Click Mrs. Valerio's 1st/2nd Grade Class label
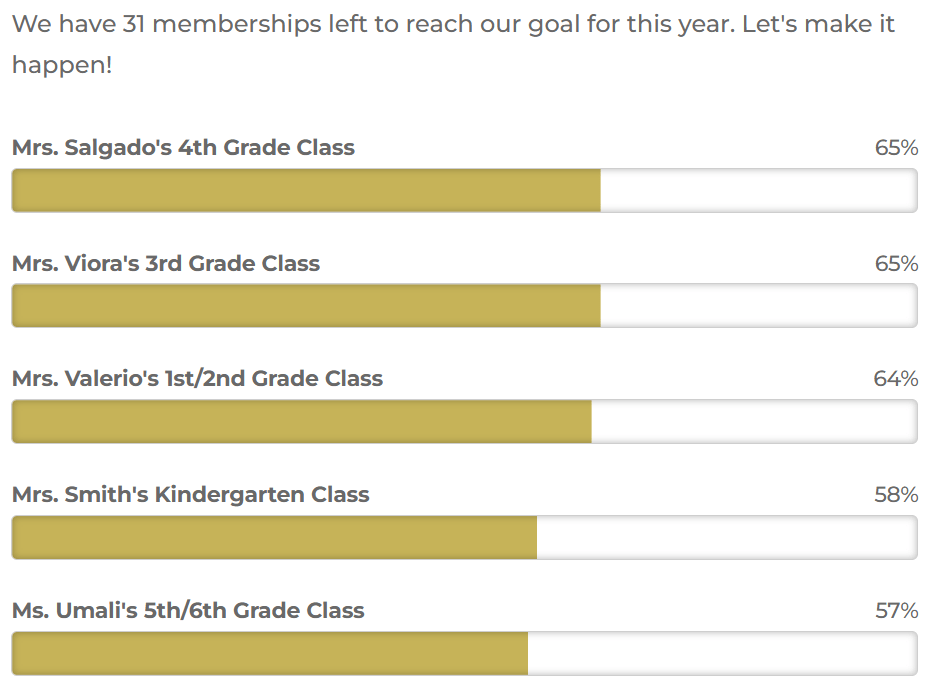 point(197,379)
